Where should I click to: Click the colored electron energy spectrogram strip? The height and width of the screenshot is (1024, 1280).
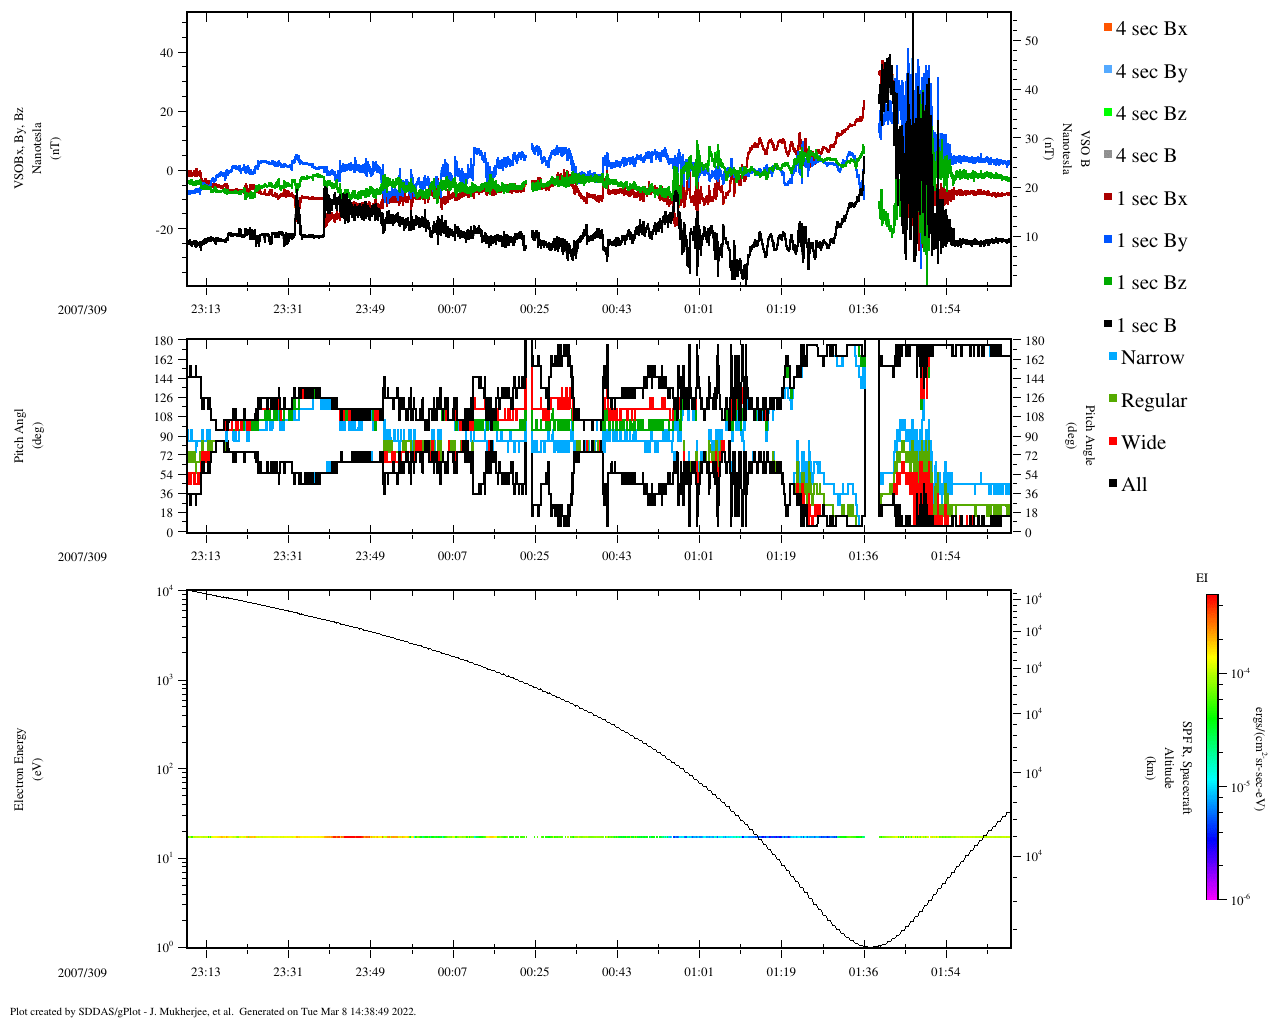click(x=598, y=837)
